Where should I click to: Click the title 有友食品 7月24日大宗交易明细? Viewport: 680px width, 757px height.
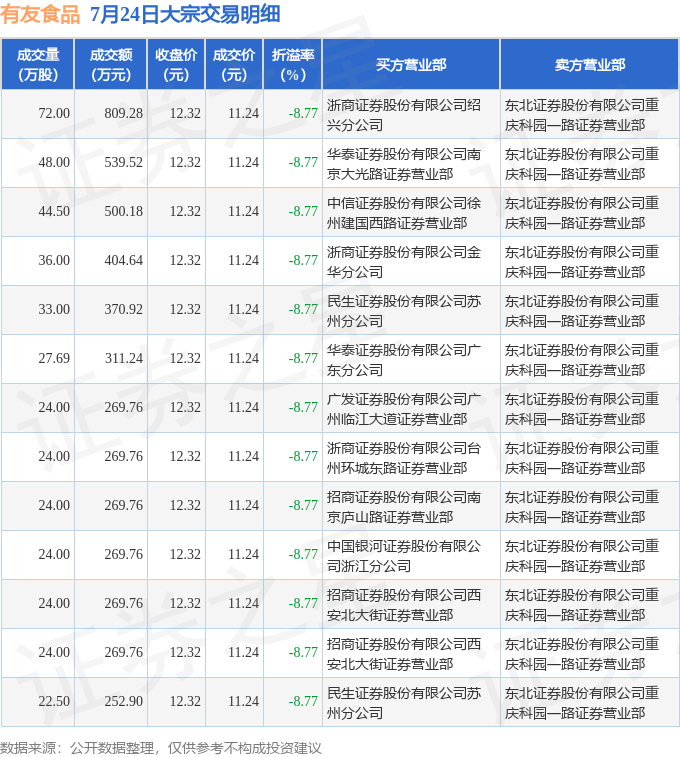pyautogui.click(x=140, y=14)
